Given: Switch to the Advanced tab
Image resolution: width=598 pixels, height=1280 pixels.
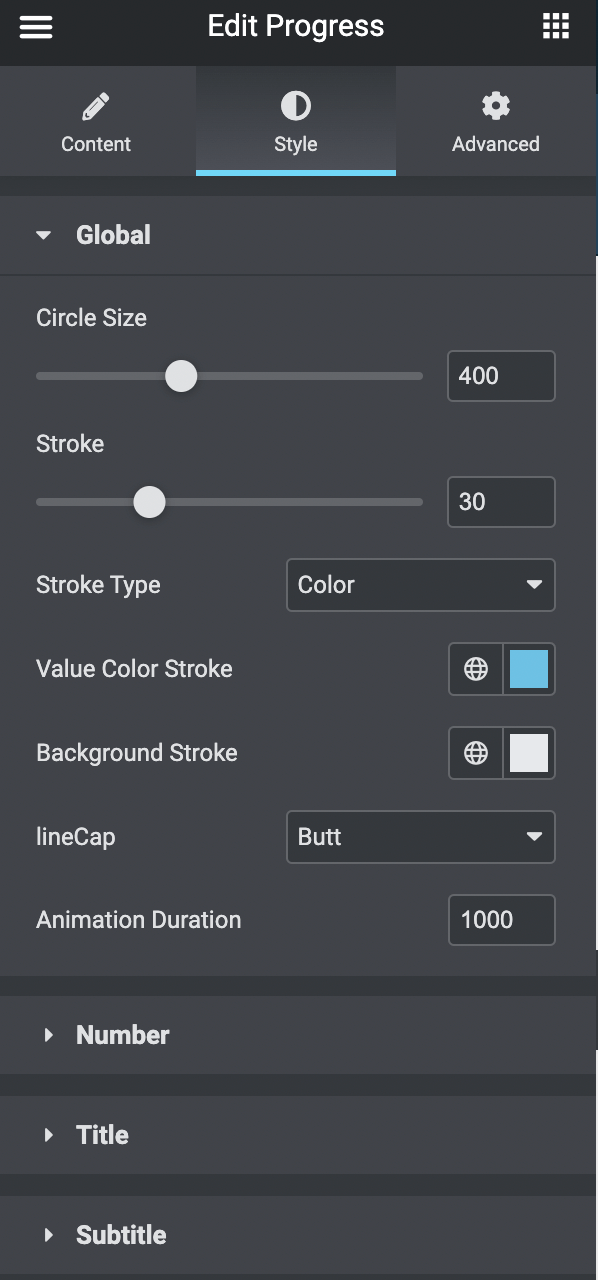Looking at the screenshot, I should click(x=495, y=122).
